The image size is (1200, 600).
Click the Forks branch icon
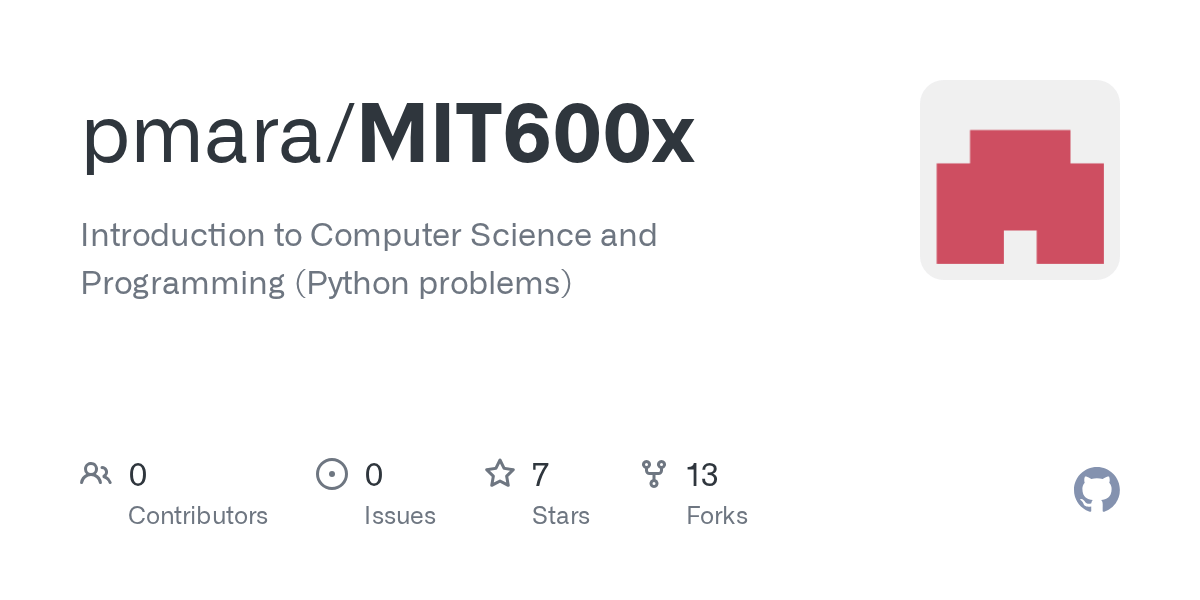coord(654,474)
